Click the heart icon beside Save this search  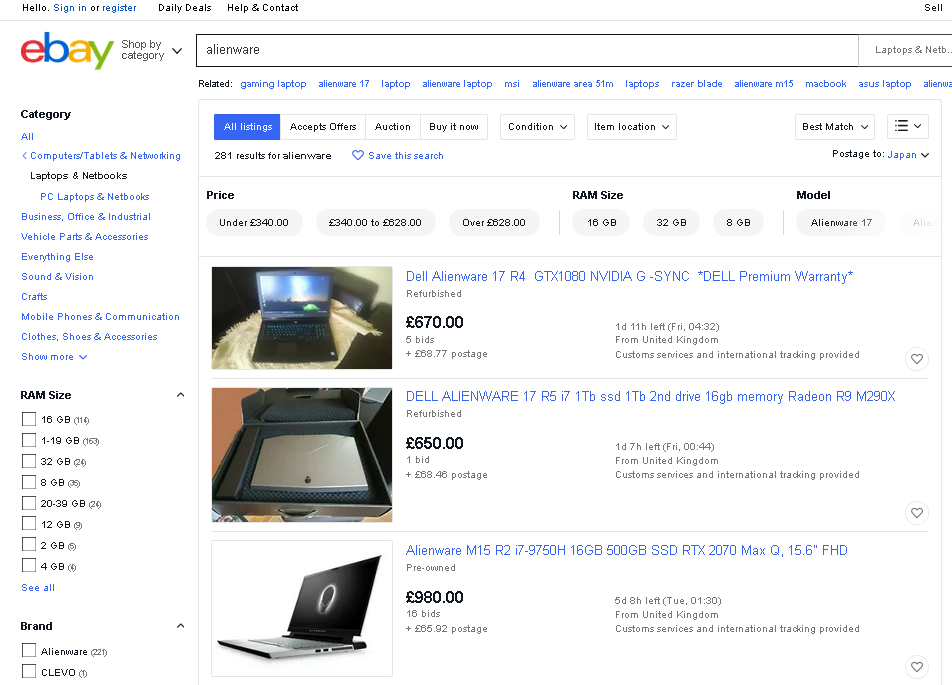click(358, 155)
